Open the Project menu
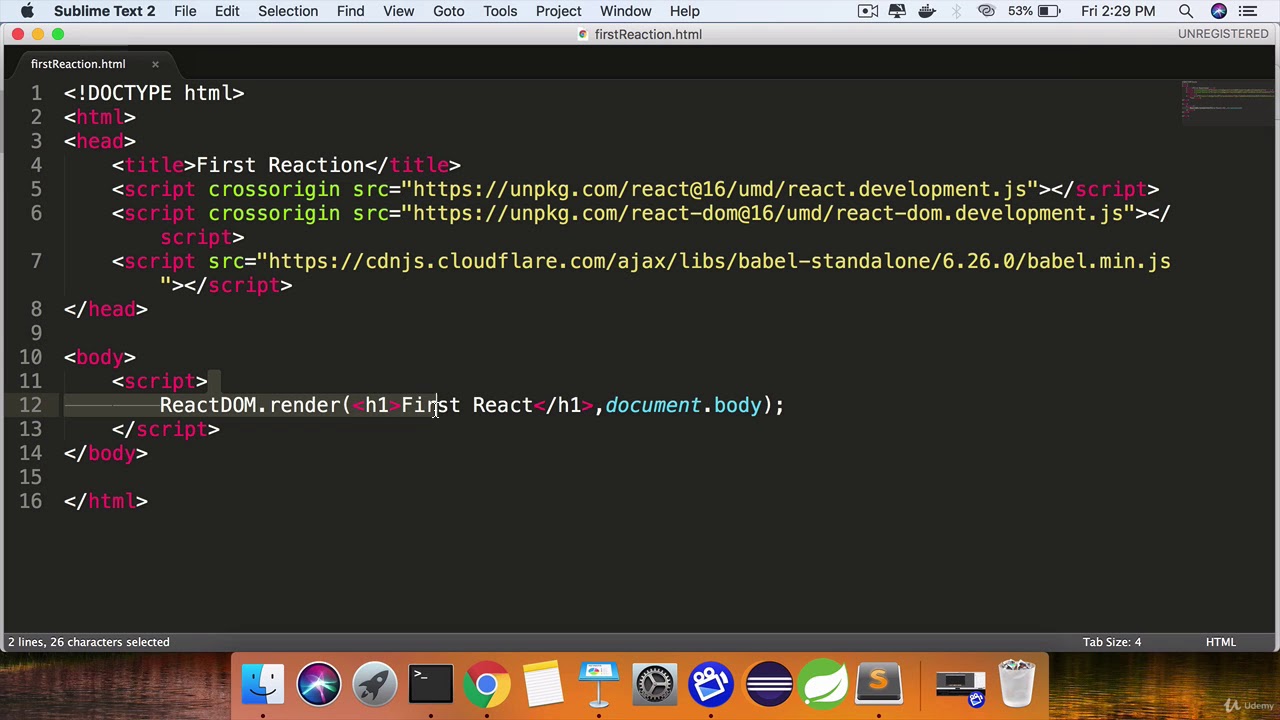The image size is (1280, 720). coord(558,11)
